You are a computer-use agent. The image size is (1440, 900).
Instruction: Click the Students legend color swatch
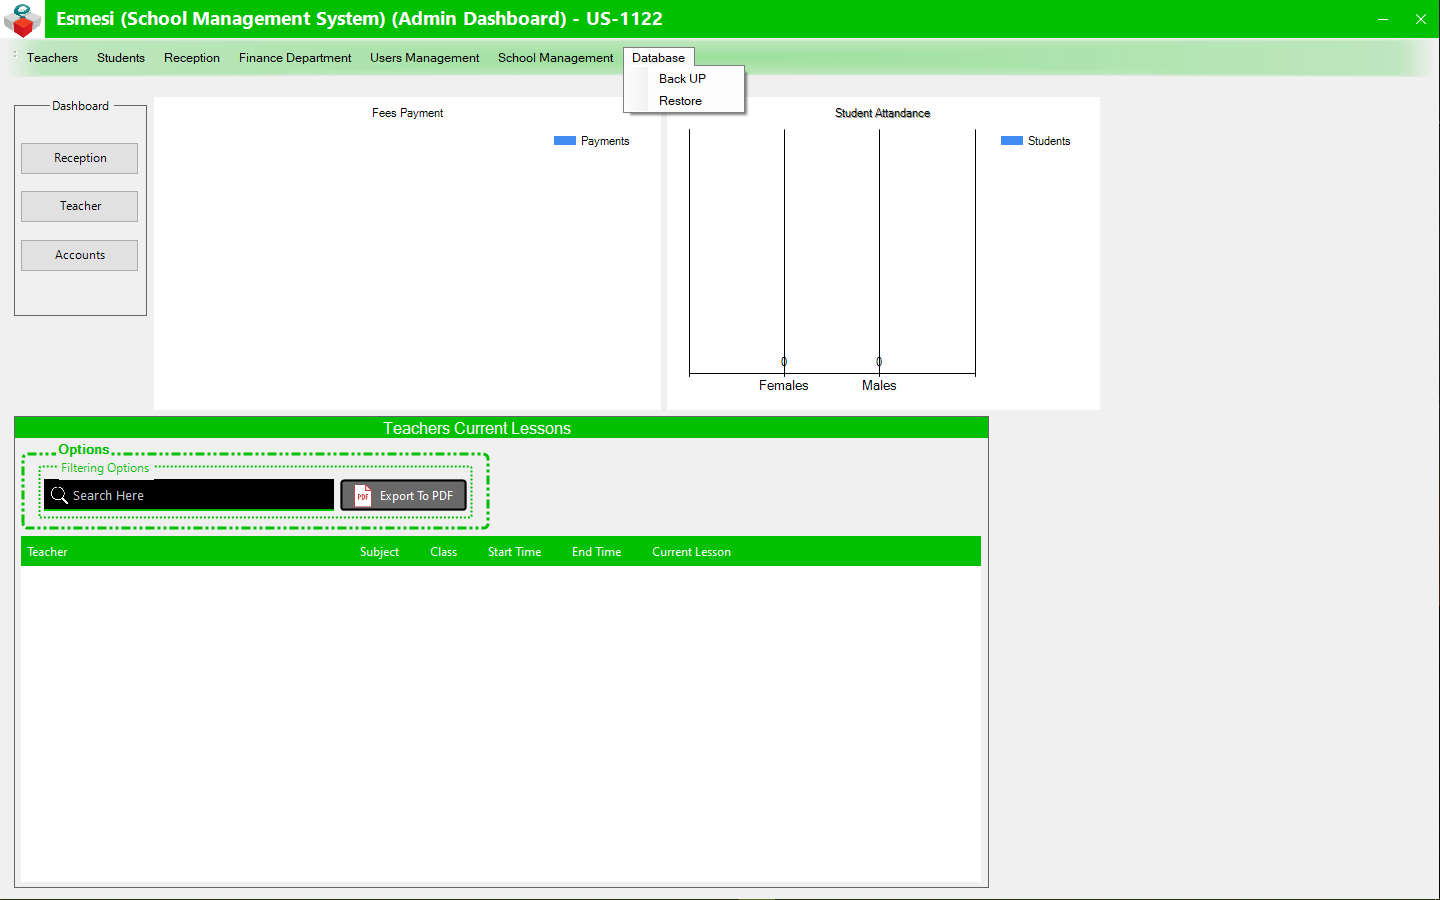point(1012,141)
